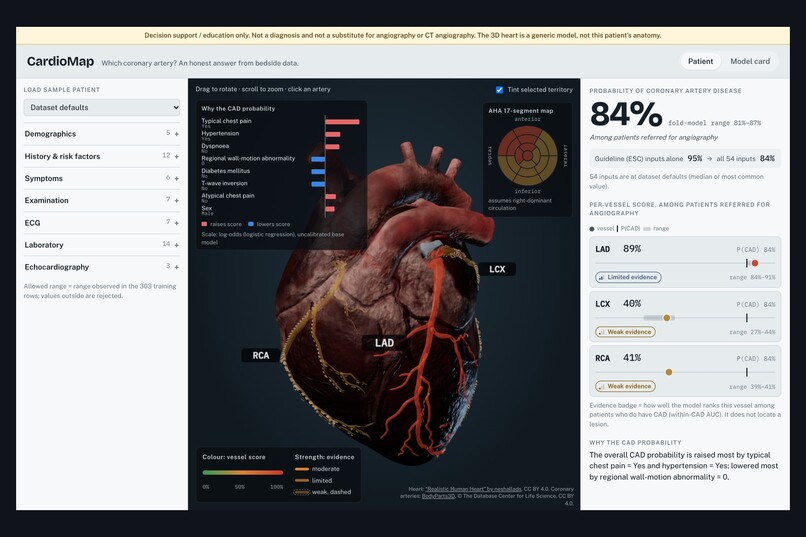This screenshot has width=806, height=537.
Task: Expand the ECG section
Action: point(102,223)
